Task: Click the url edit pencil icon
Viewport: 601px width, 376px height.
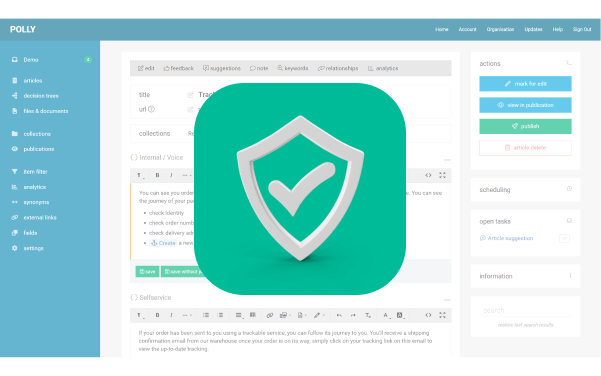Action: 190,110
